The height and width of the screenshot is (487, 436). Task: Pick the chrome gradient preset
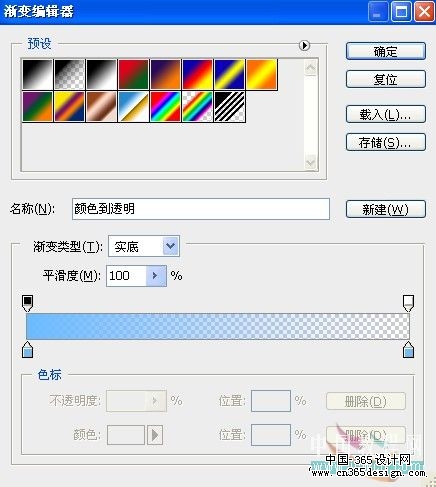pyautogui.click(x=133, y=106)
